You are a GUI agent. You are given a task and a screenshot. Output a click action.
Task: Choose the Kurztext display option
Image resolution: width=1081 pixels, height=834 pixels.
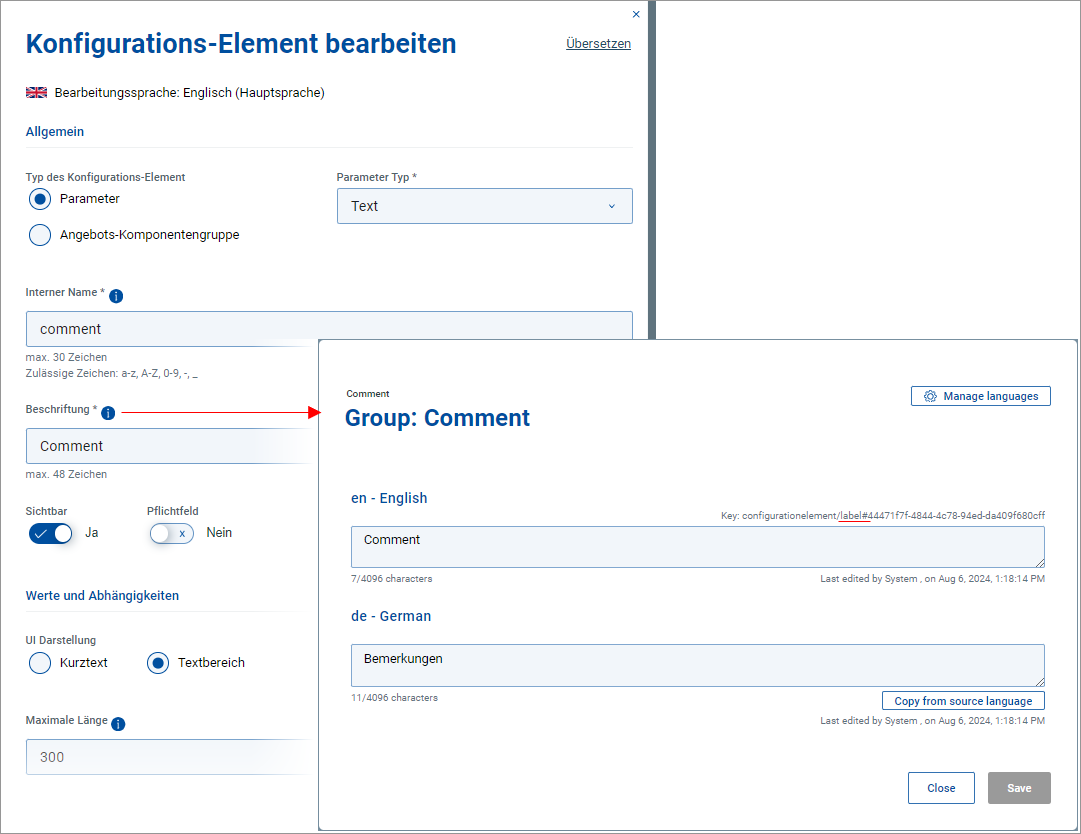(x=40, y=662)
